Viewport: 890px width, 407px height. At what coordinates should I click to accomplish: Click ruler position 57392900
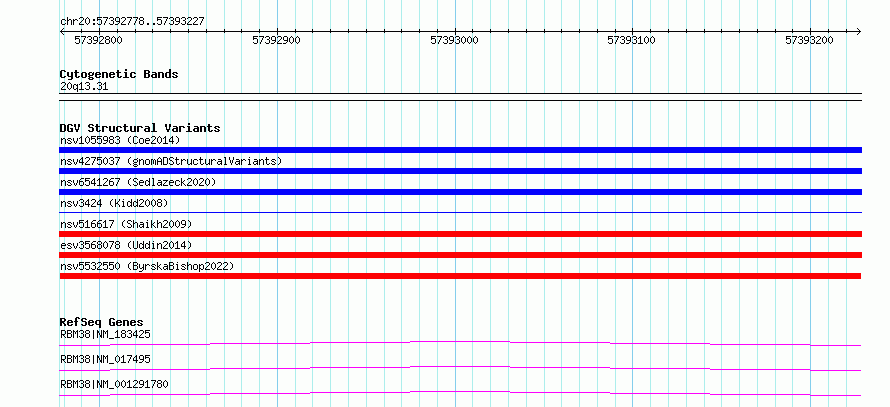tap(276, 40)
